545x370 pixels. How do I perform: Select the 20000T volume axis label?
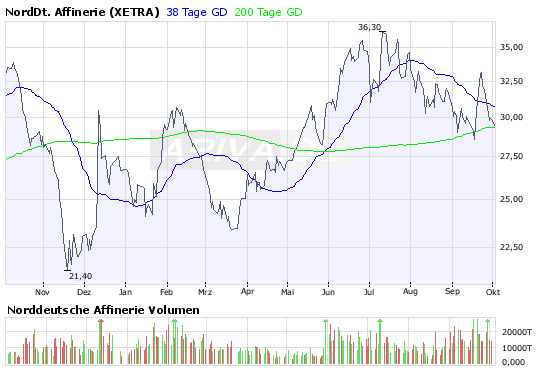pyautogui.click(x=517, y=332)
